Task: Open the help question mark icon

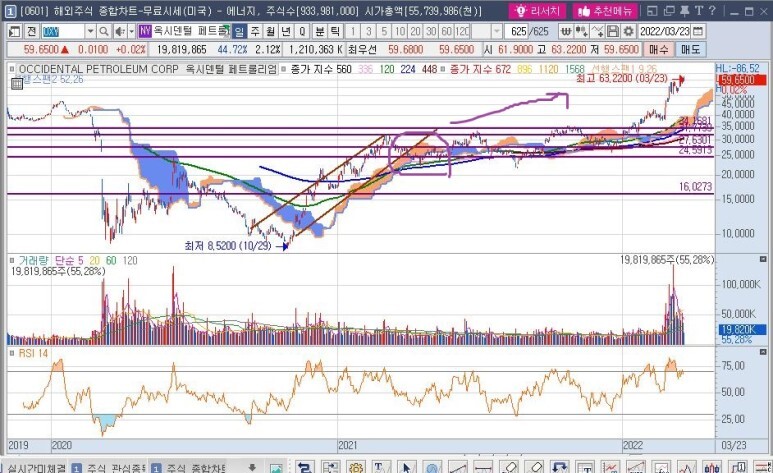Action: [712, 10]
